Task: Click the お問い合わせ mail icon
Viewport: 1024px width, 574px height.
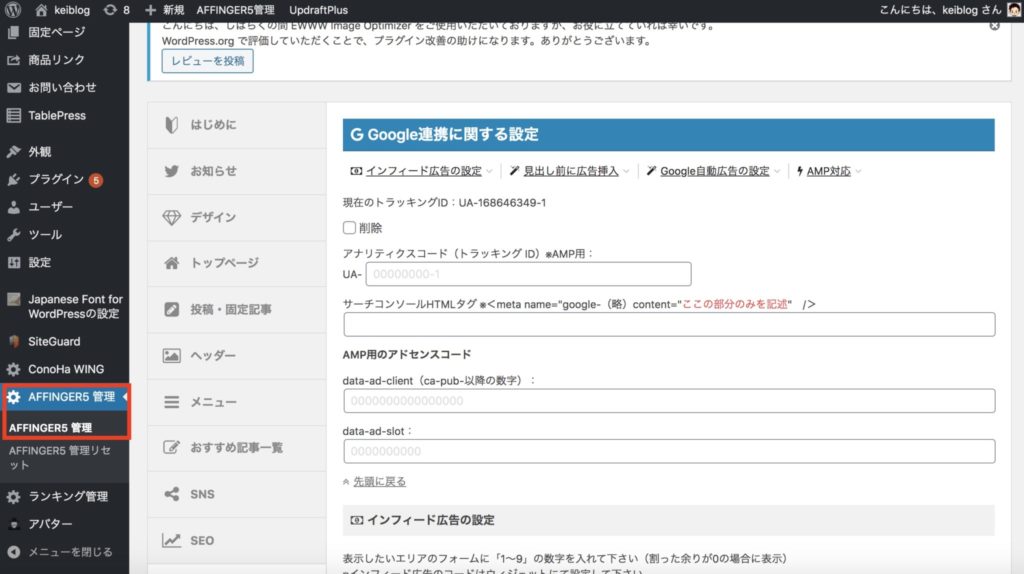Action: [14, 88]
